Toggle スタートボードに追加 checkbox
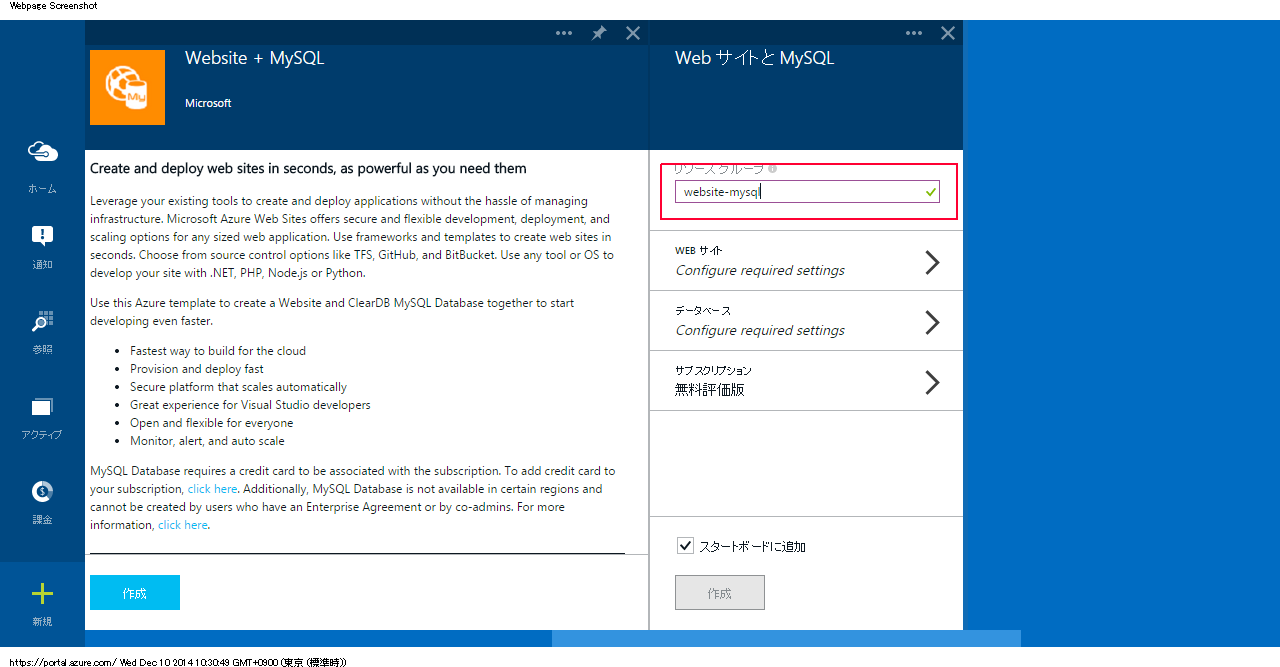This screenshot has height=667, width=1280. [685, 546]
